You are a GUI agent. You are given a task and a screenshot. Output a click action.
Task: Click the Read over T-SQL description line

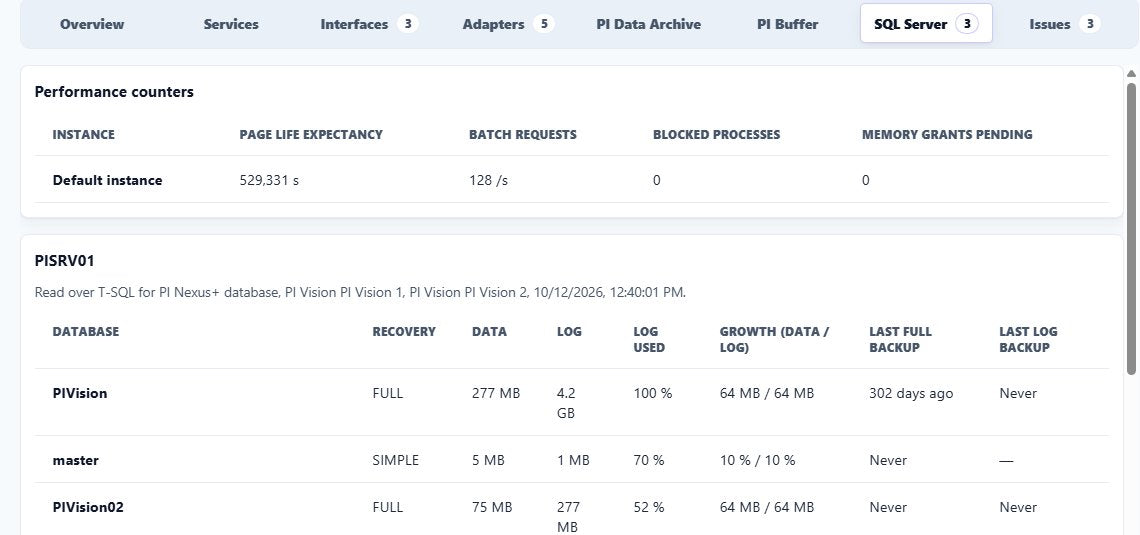361,292
